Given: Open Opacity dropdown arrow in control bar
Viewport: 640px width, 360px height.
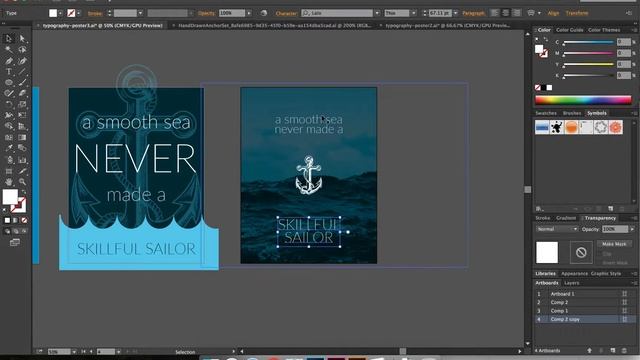Looking at the screenshot, I should click(249, 13).
